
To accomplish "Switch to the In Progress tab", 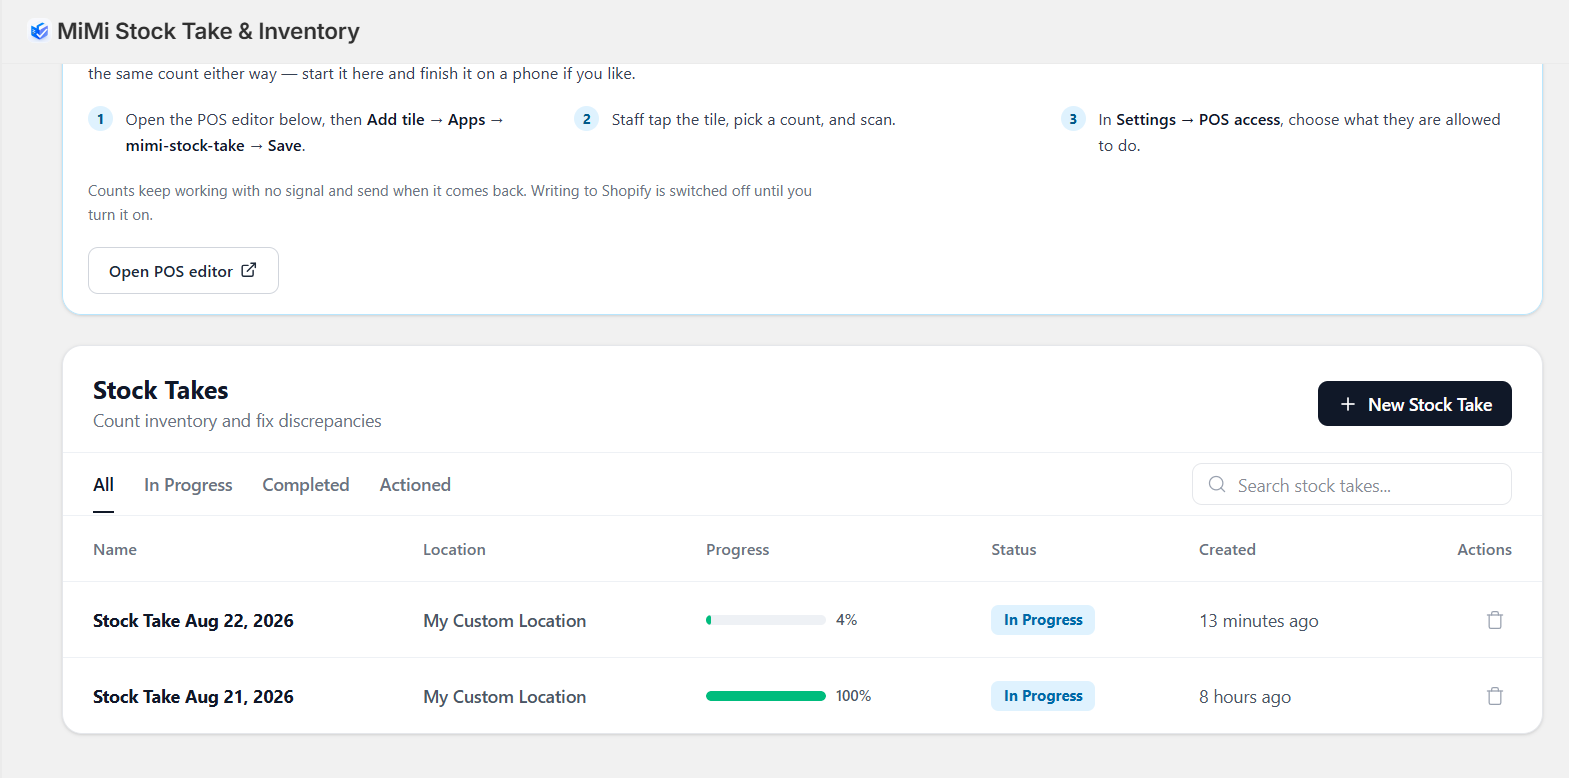I will [x=188, y=485].
